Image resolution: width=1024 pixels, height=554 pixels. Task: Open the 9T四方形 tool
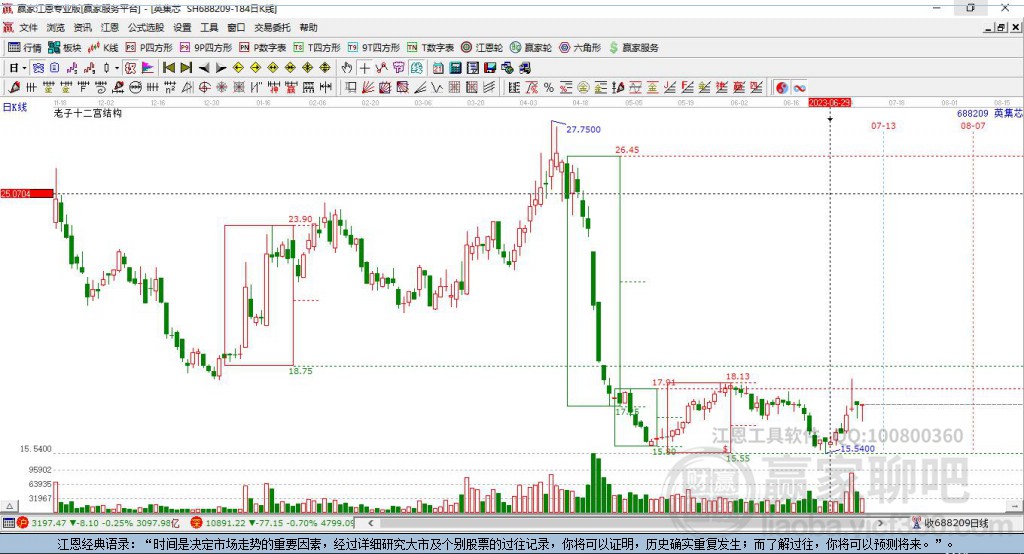click(374, 48)
